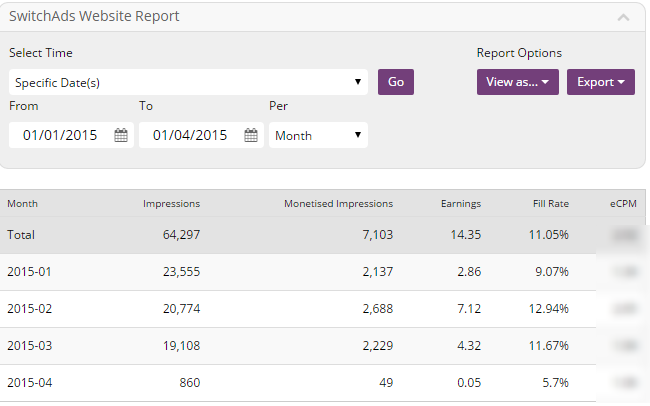Click monetised impressions value 2,229
The height and width of the screenshot is (406, 650).
tap(378, 345)
